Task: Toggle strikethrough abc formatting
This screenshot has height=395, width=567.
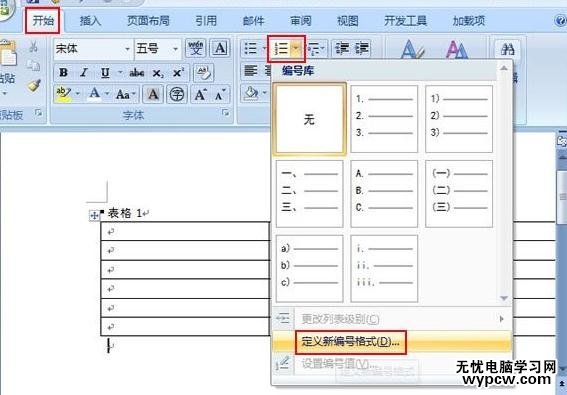Action: [x=137, y=73]
